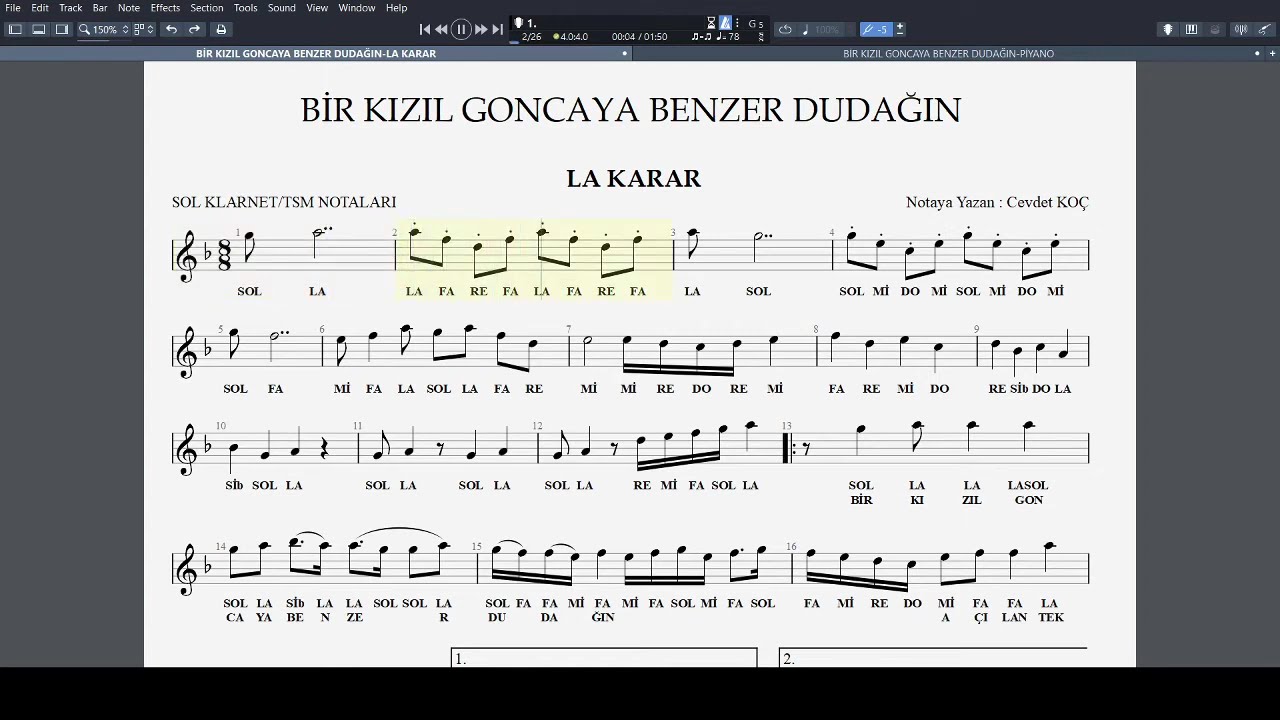Switch to the LA KARAR document tab
1280x720 pixels.
point(316,54)
